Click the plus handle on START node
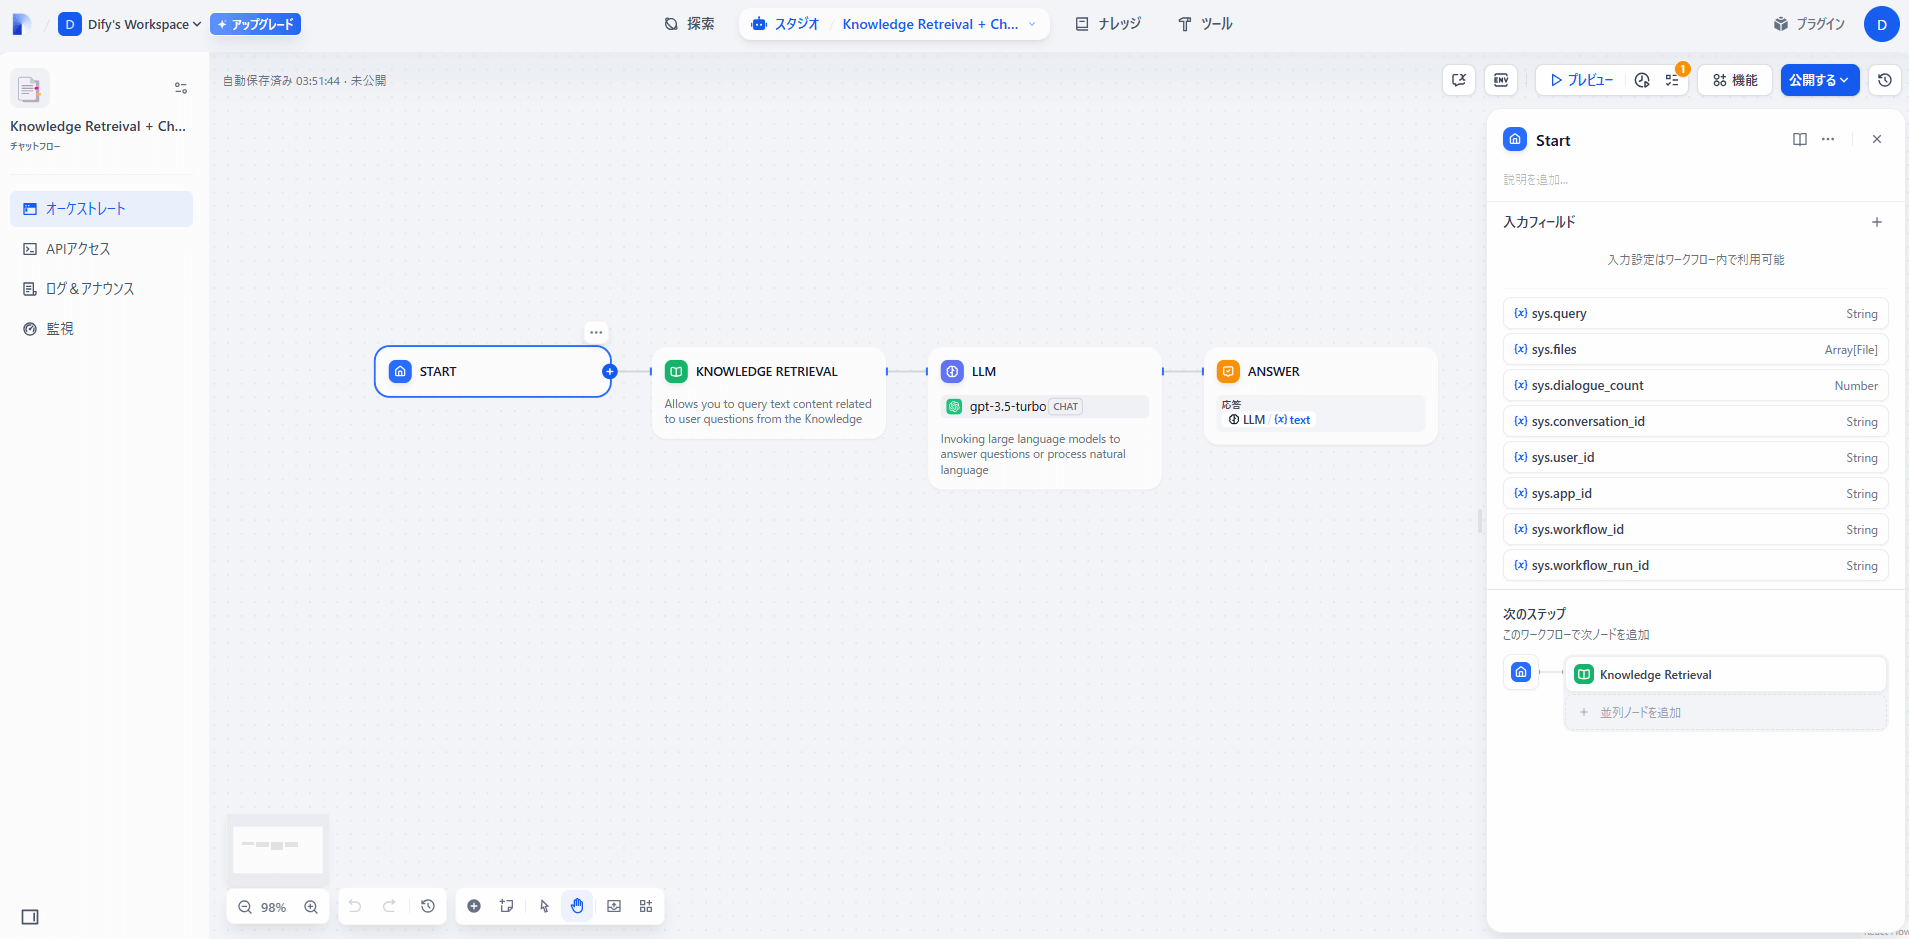Viewport: 1909px width, 939px height. pyautogui.click(x=609, y=371)
